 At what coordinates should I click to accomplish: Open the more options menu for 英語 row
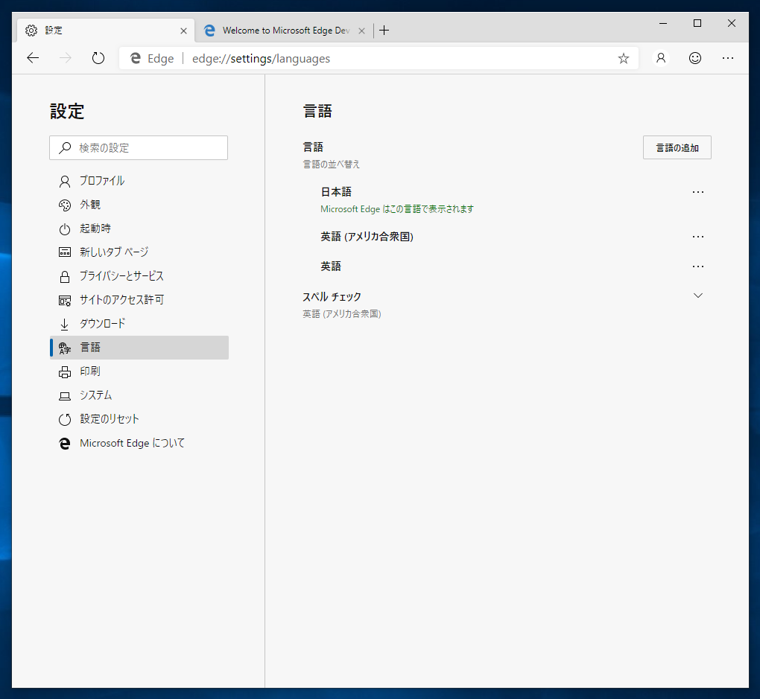[x=698, y=266]
